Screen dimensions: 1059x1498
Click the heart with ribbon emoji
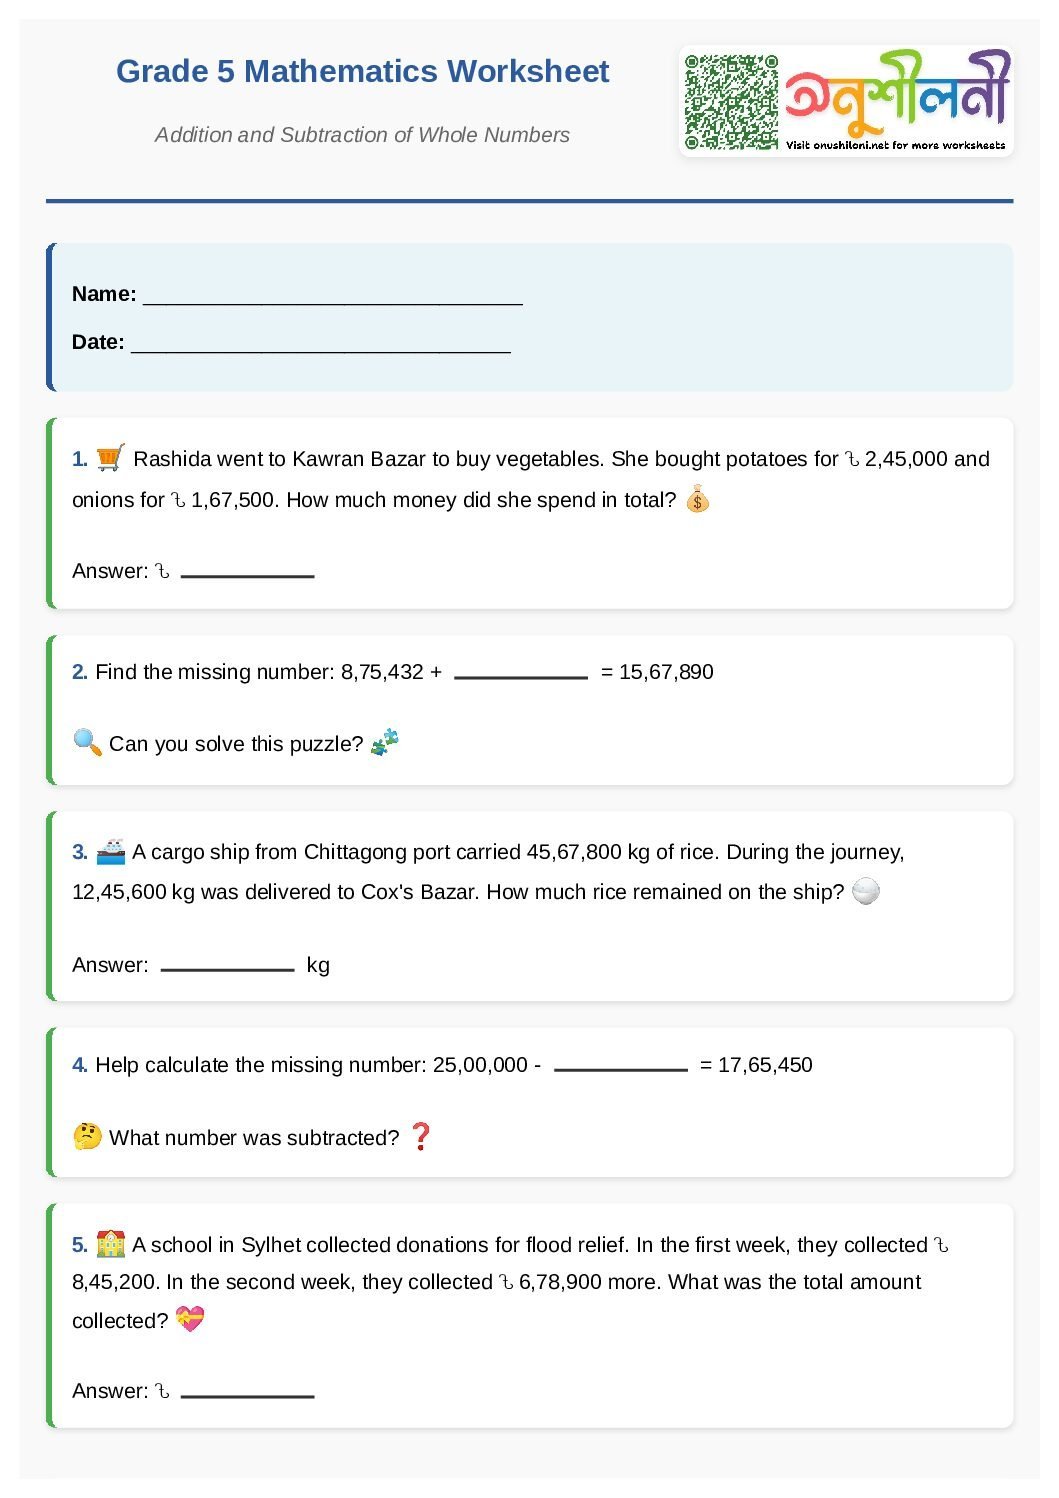click(190, 1319)
